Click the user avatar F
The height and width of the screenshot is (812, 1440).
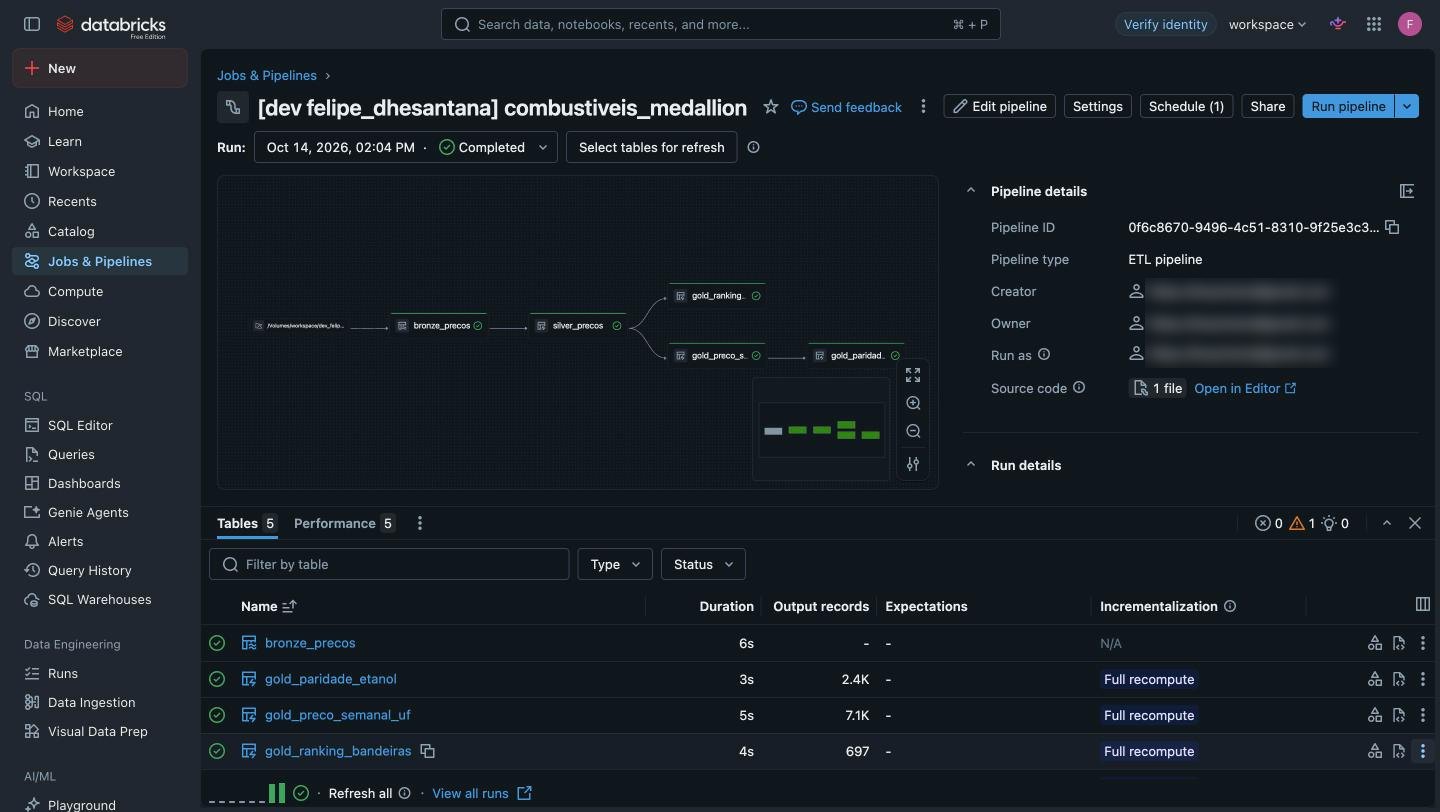coord(1410,24)
